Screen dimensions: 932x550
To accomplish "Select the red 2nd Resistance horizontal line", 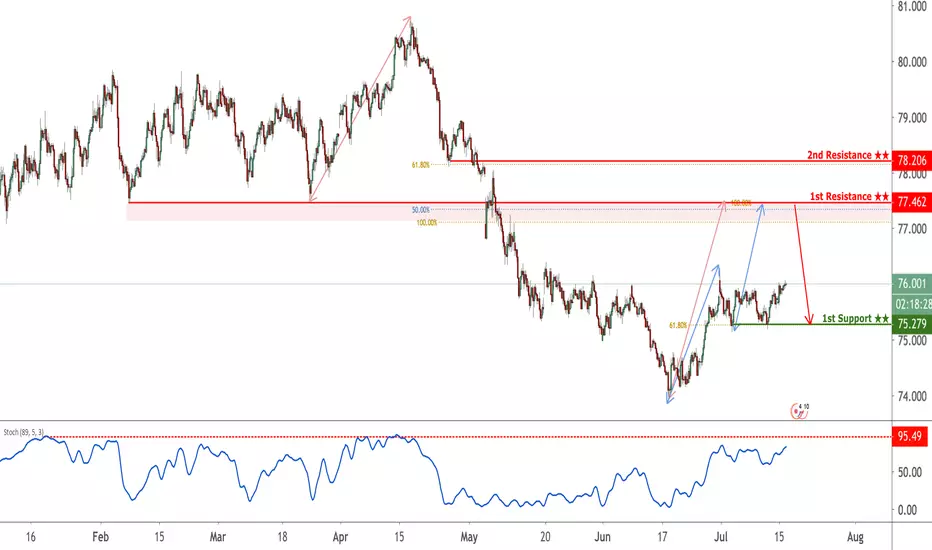I will pos(670,161).
